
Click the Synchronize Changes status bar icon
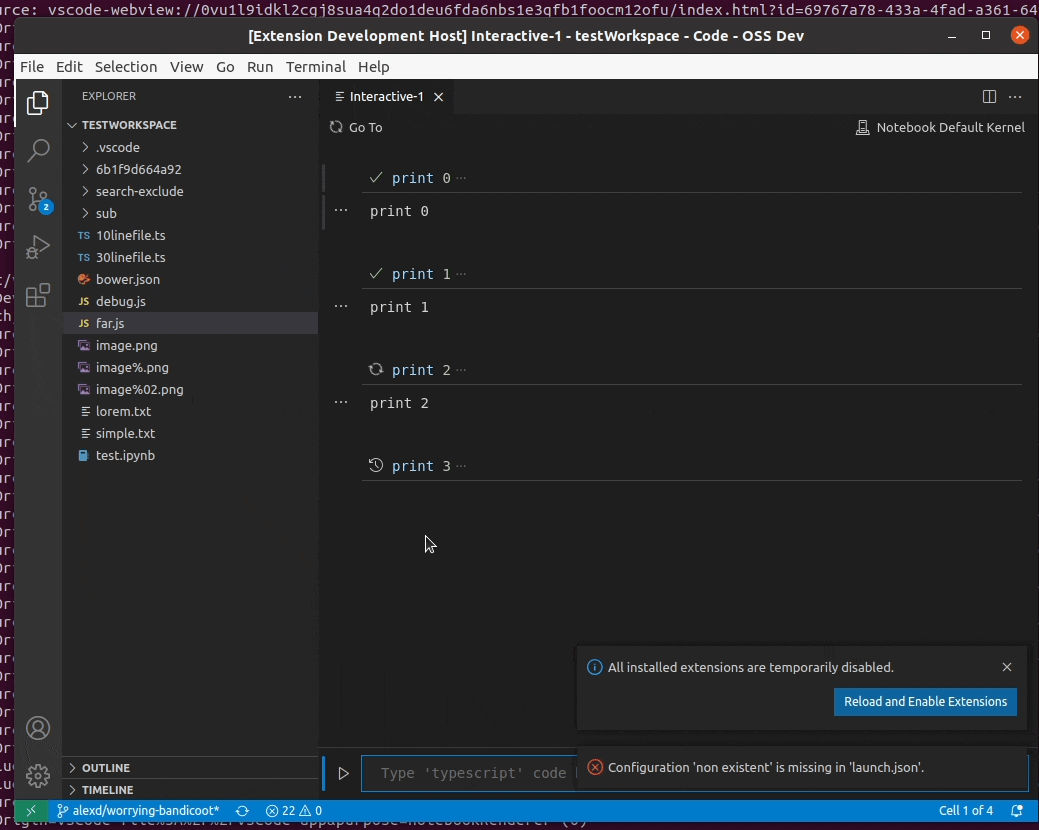[x=243, y=811]
